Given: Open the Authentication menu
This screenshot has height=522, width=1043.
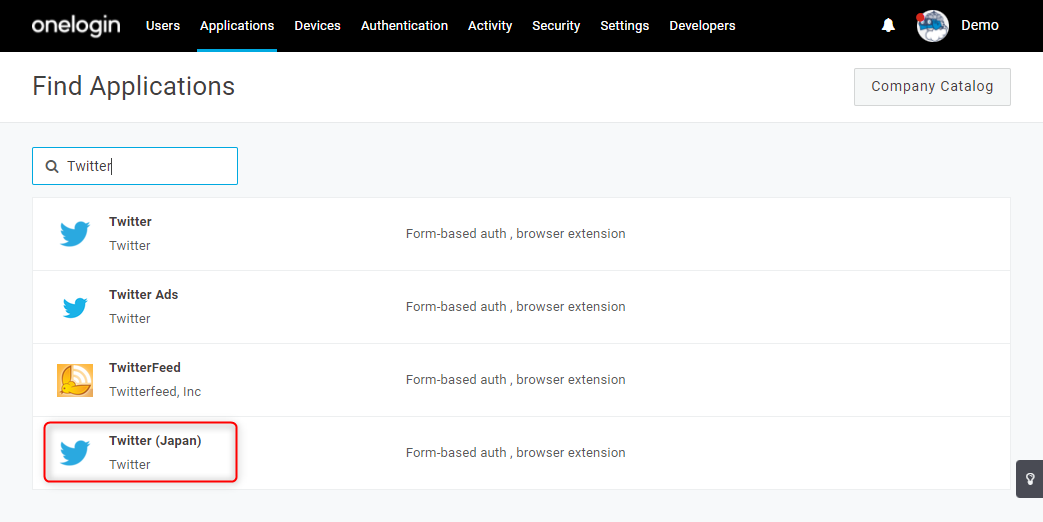Looking at the screenshot, I should point(404,25).
